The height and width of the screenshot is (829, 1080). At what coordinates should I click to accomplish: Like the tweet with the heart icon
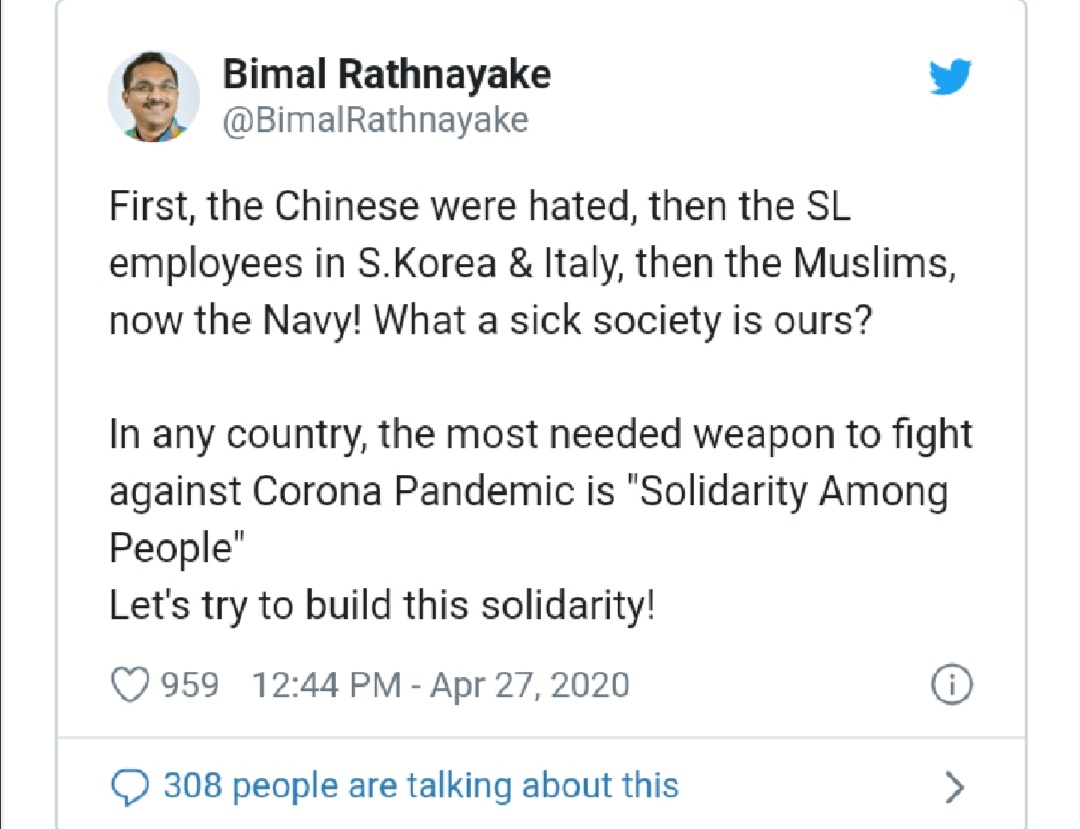click(126, 685)
